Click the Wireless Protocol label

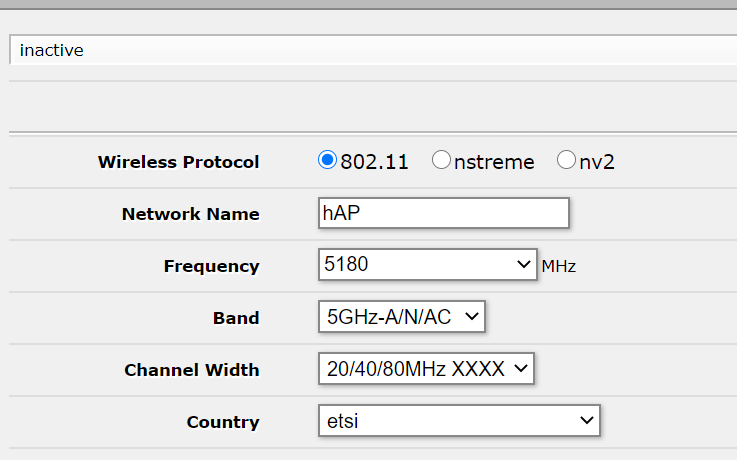point(178,162)
